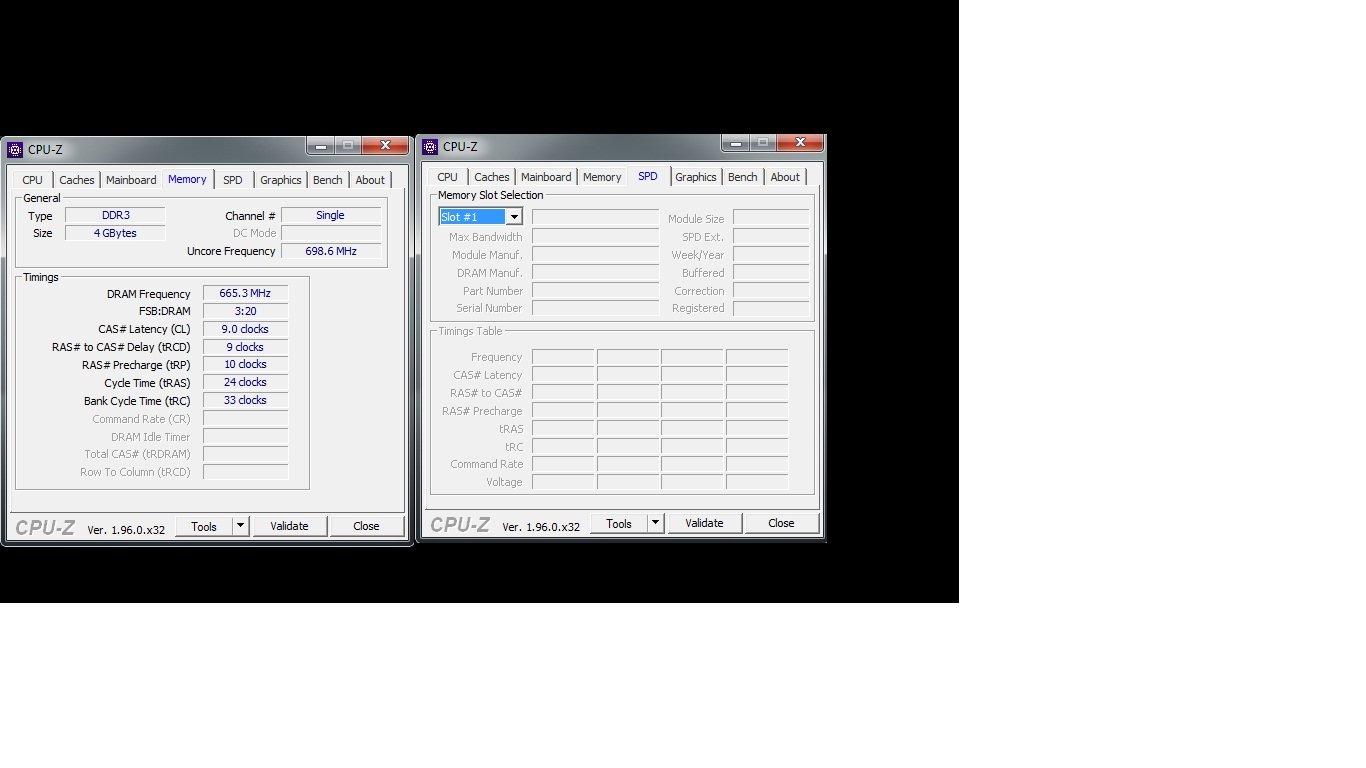Screen dimensions: 1366x768
Task: Click the CPU-Z app icon in the left window title bar
Action: (15, 150)
